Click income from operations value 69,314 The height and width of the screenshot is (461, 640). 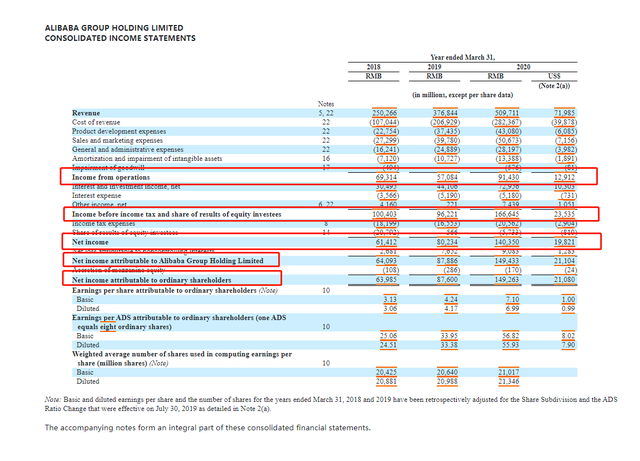386,177
